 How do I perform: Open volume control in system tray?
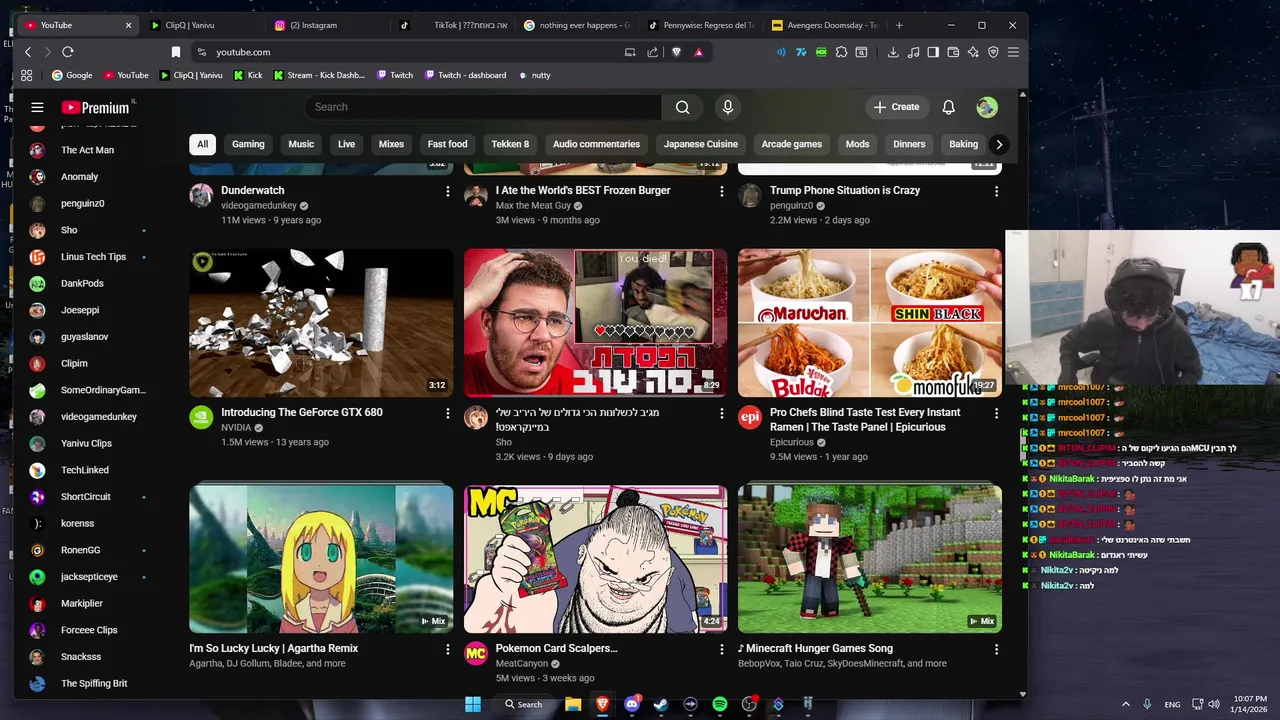click(1214, 704)
